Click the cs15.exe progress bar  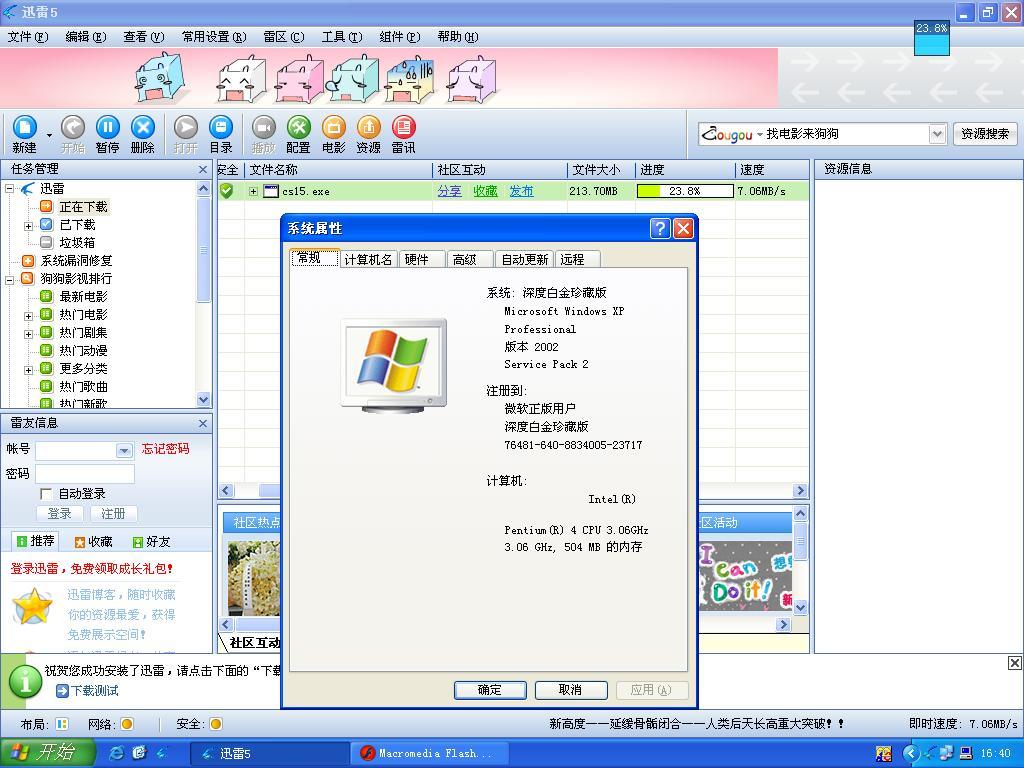point(684,191)
